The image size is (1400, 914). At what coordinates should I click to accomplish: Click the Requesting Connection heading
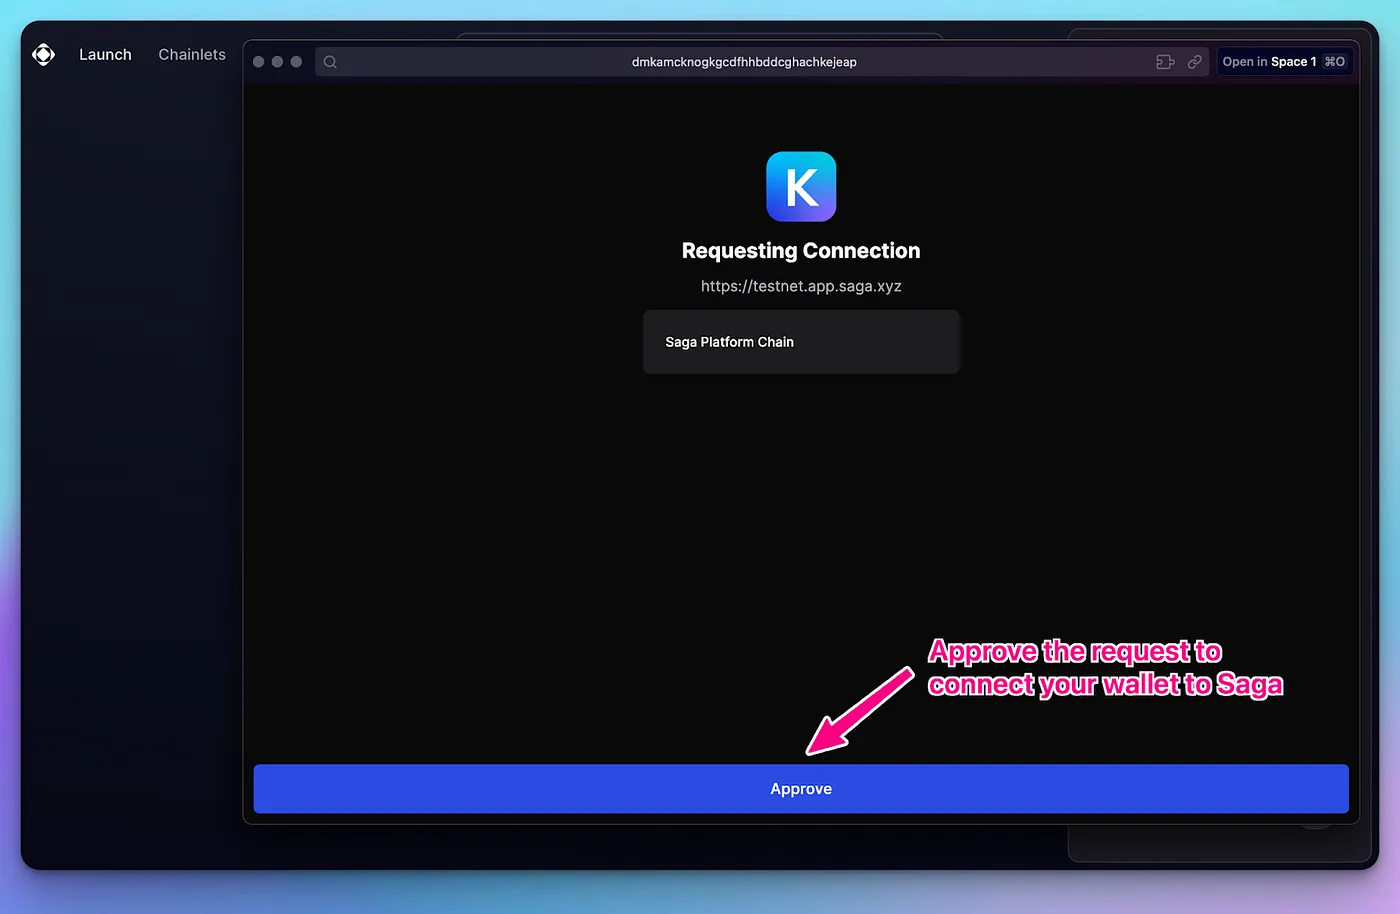point(801,251)
